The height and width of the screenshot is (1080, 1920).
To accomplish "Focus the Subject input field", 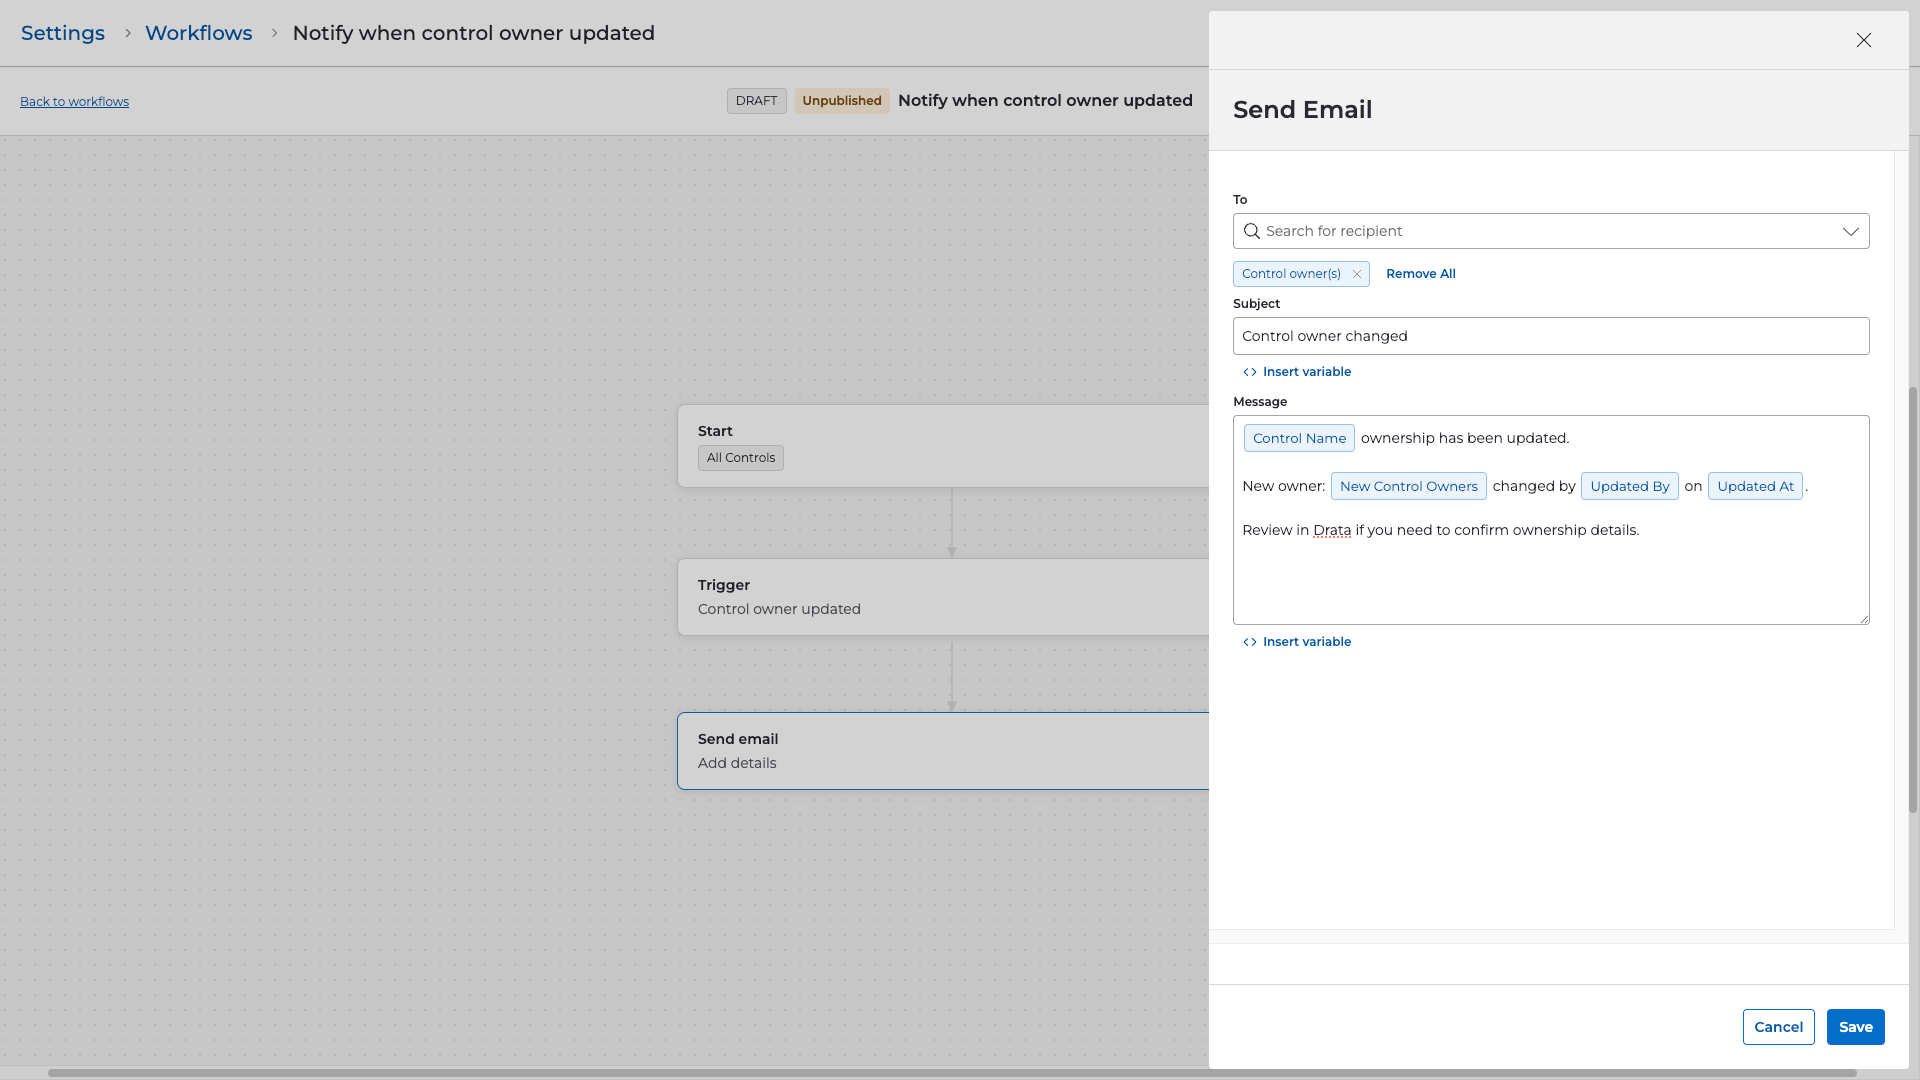I will (1550, 336).
